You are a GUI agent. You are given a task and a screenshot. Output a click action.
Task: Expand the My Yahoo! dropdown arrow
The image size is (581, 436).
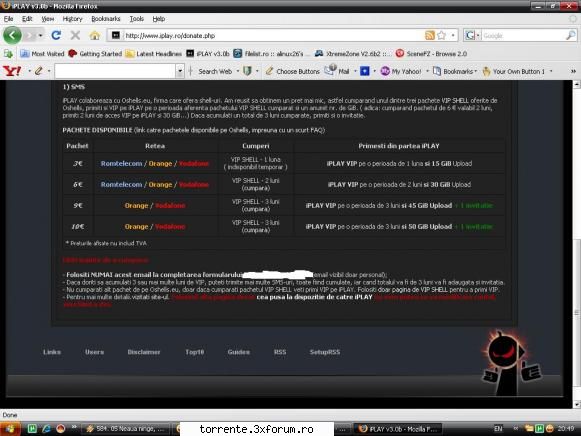click(x=427, y=71)
